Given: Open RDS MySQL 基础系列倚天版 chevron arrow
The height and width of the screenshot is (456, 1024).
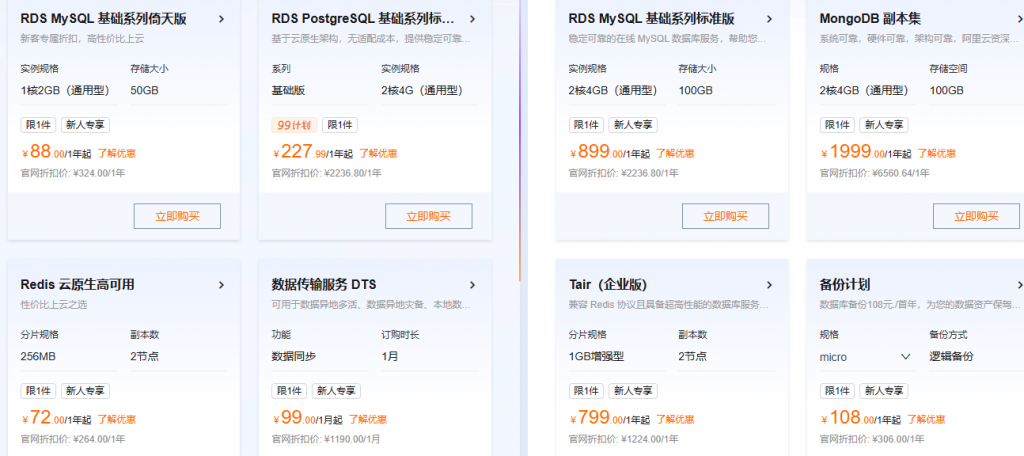Looking at the screenshot, I should (221, 19).
